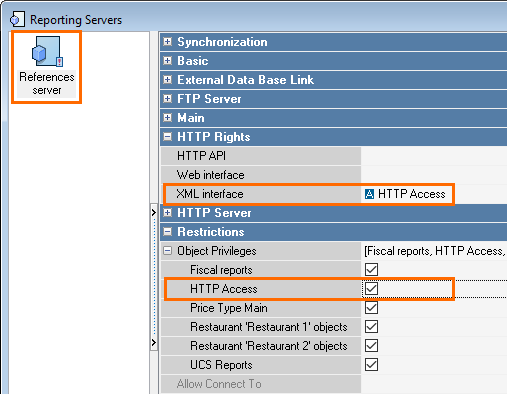Collapse the Restrictions section
Image resolution: width=507 pixels, height=394 pixels.
(x=168, y=232)
